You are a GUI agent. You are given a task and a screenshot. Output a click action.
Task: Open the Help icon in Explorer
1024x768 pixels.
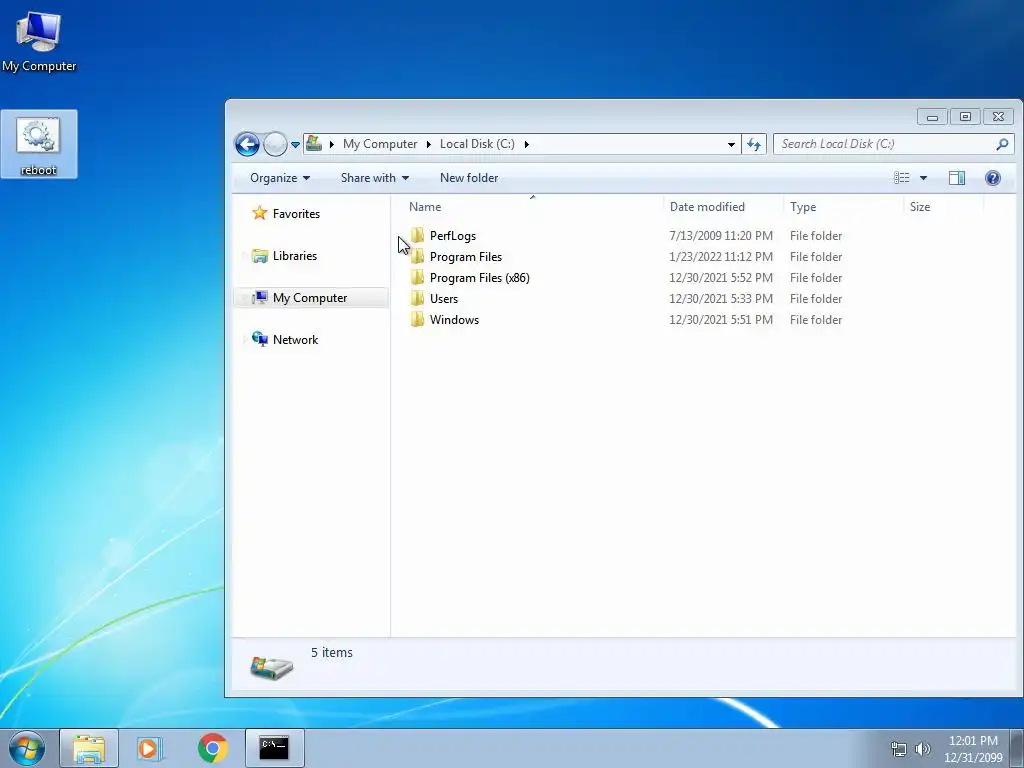coord(993,178)
